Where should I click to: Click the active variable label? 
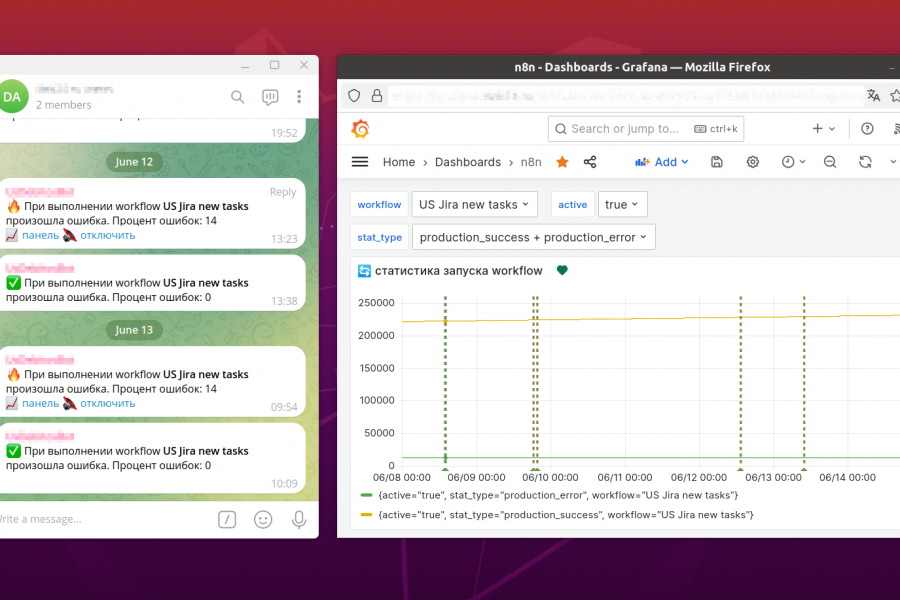(x=572, y=204)
